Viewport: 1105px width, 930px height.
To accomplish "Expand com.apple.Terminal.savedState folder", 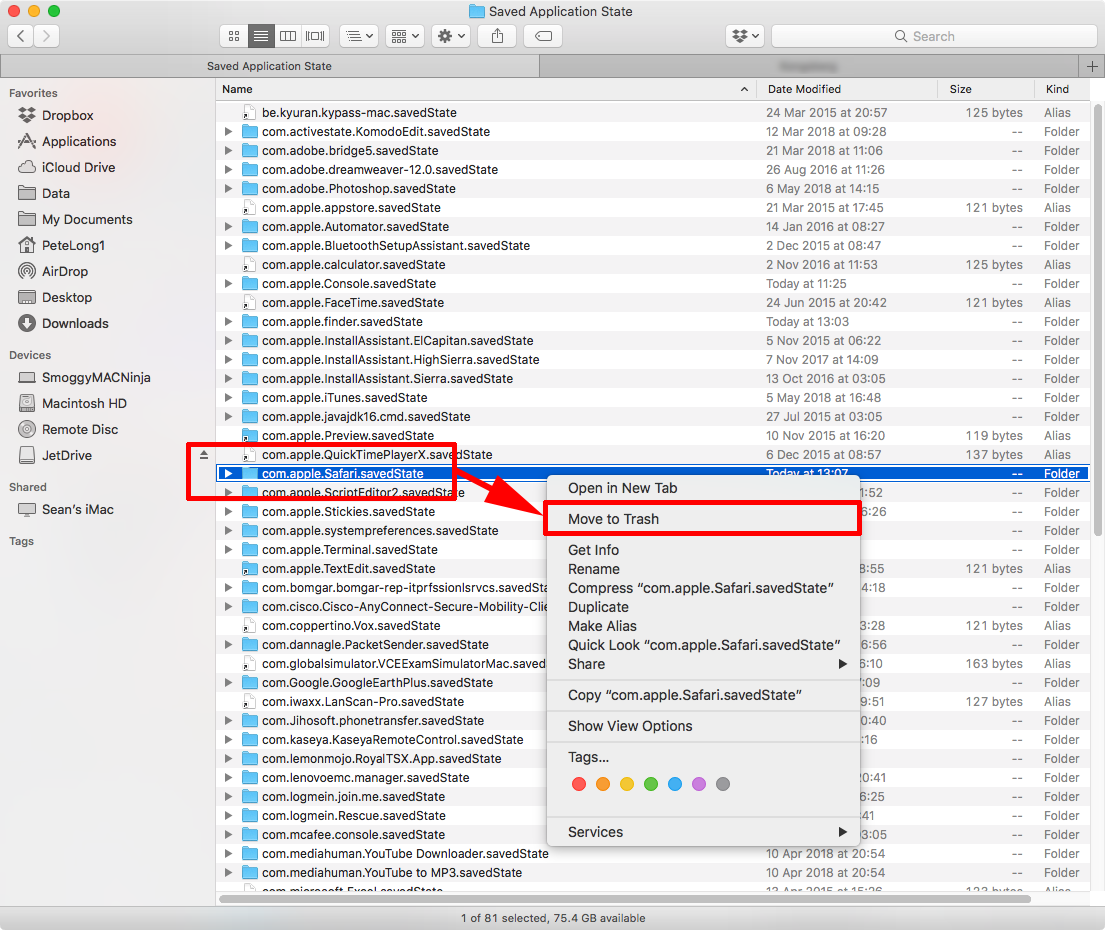I will tap(228, 550).
